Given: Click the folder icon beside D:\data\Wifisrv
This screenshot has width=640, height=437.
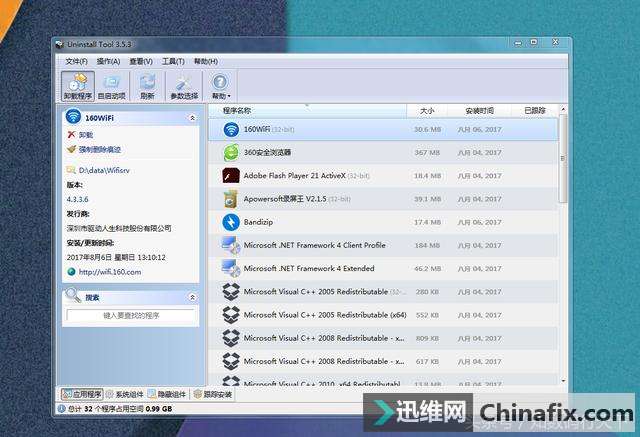Looking at the screenshot, I should coord(71,170).
